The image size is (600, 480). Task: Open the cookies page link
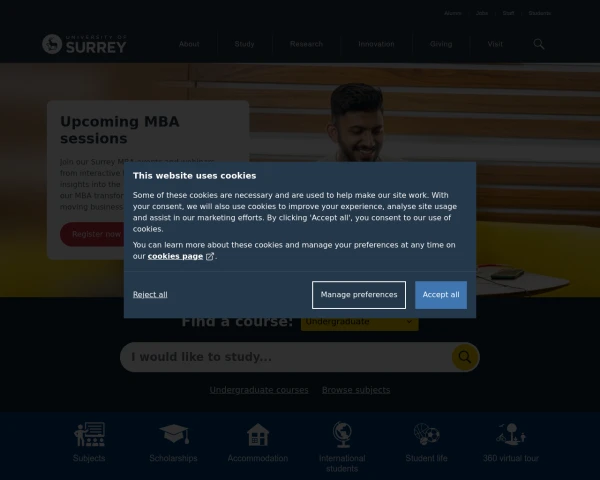[x=175, y=256]
